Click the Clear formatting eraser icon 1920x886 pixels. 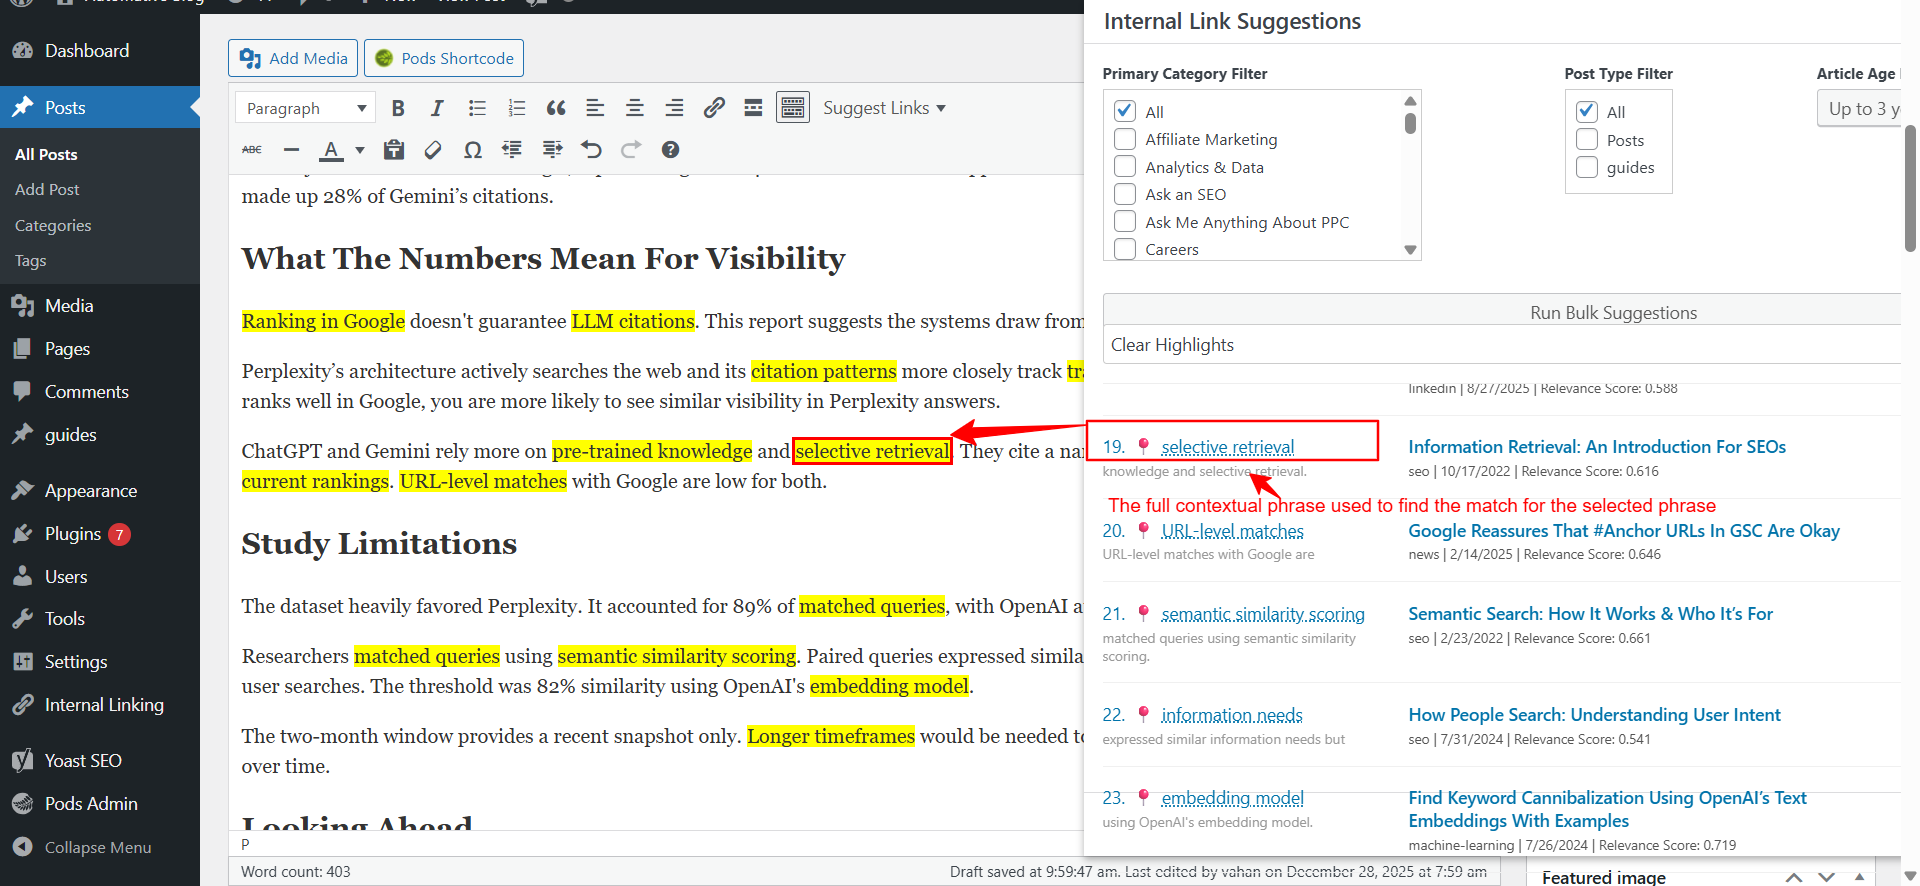433,150
